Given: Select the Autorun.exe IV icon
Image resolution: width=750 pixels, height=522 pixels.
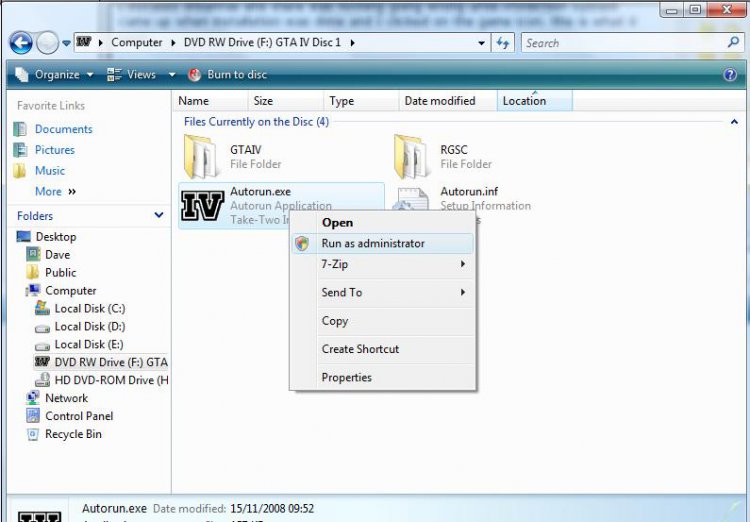Looking at the screenshot, I should click(x=202, y=206).
